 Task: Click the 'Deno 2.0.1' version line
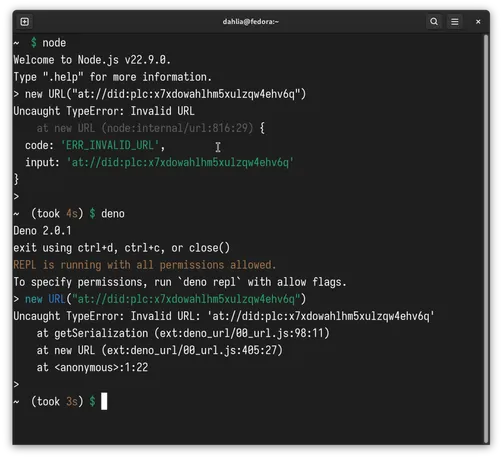coord(42,231)
